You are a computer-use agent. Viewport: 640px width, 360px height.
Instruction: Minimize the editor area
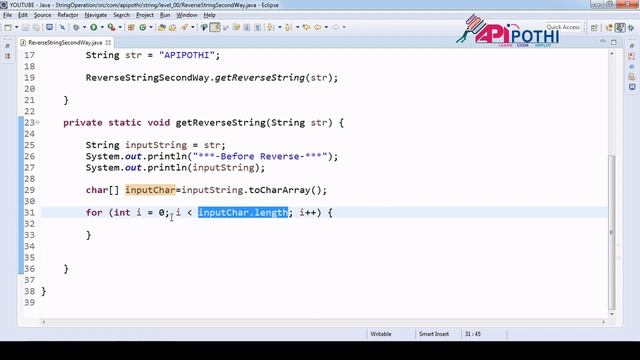(x=603, y=42)
